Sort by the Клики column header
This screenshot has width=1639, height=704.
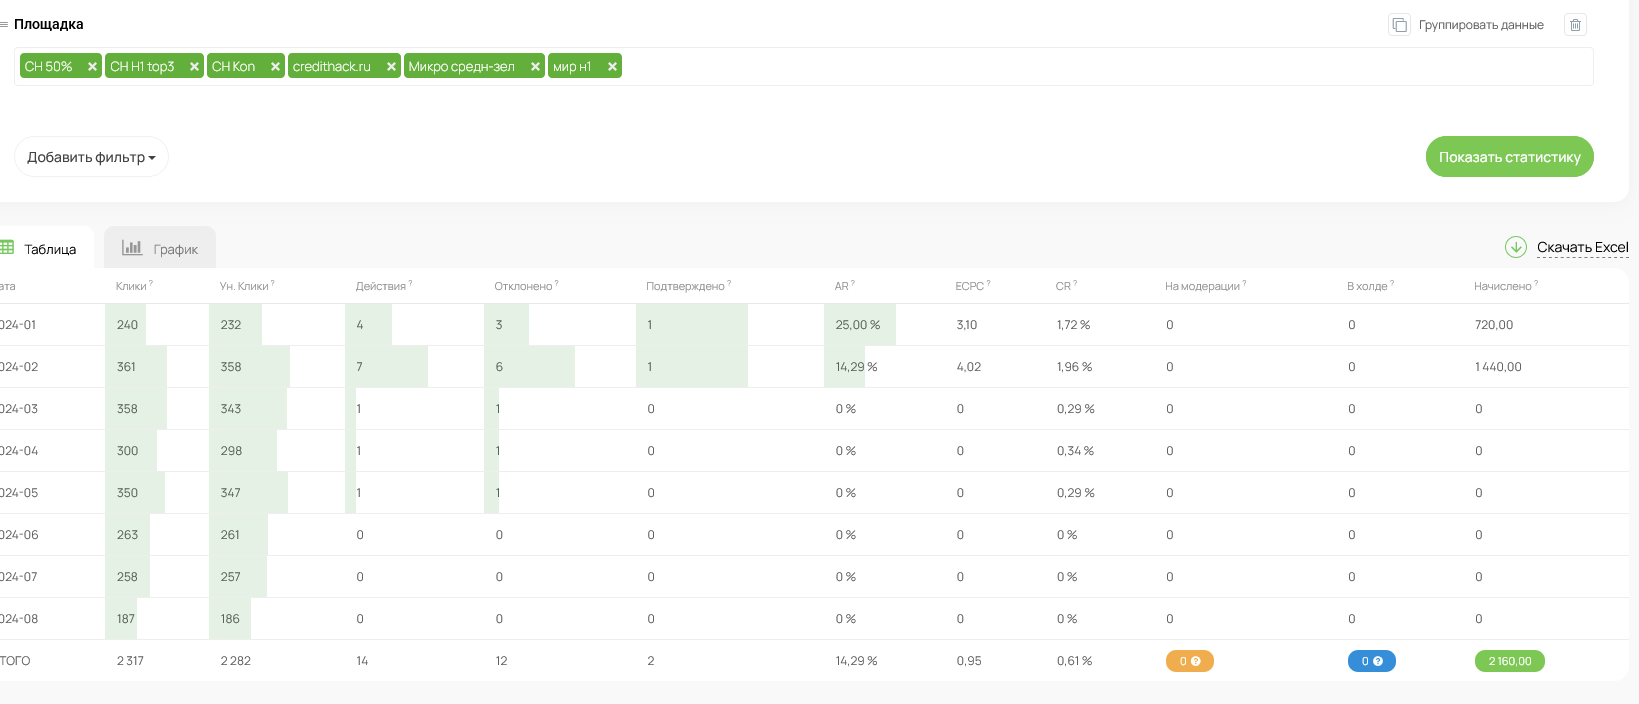pyautogui.click(x=131, y=286)
